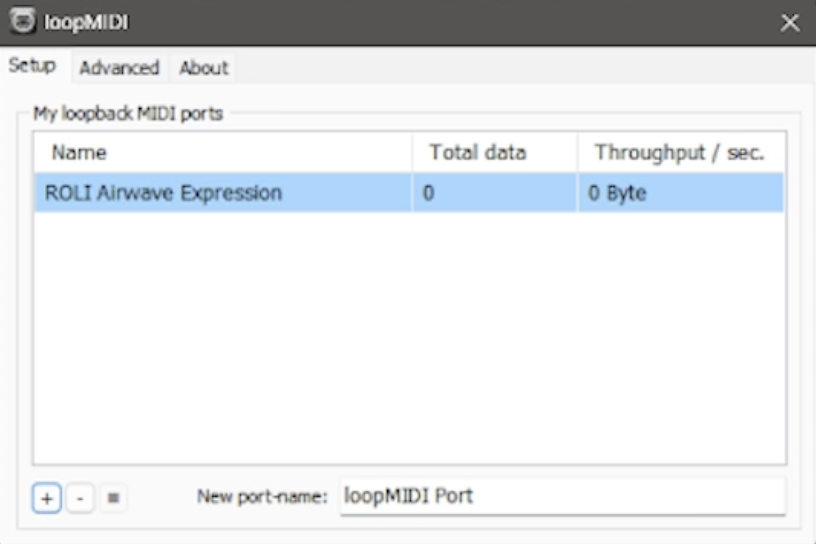Click the loopMIDI app icon in title bar

click(22, 21)
